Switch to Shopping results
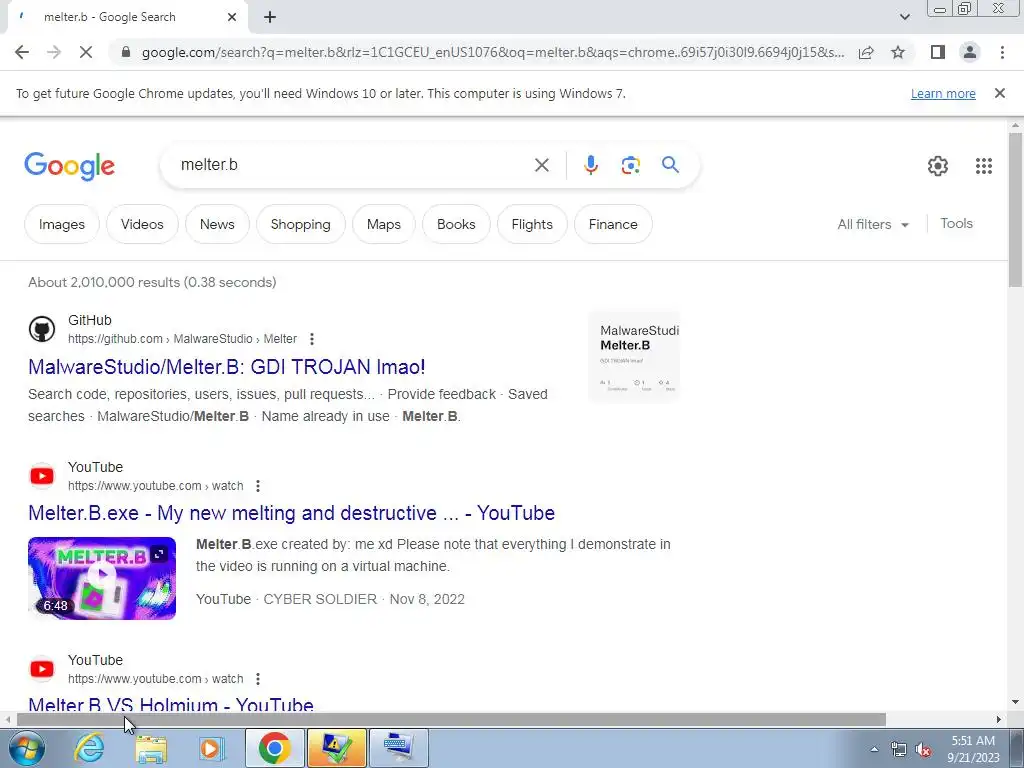The height and width of the screenshot is (768, 1024). pos(300,224)
